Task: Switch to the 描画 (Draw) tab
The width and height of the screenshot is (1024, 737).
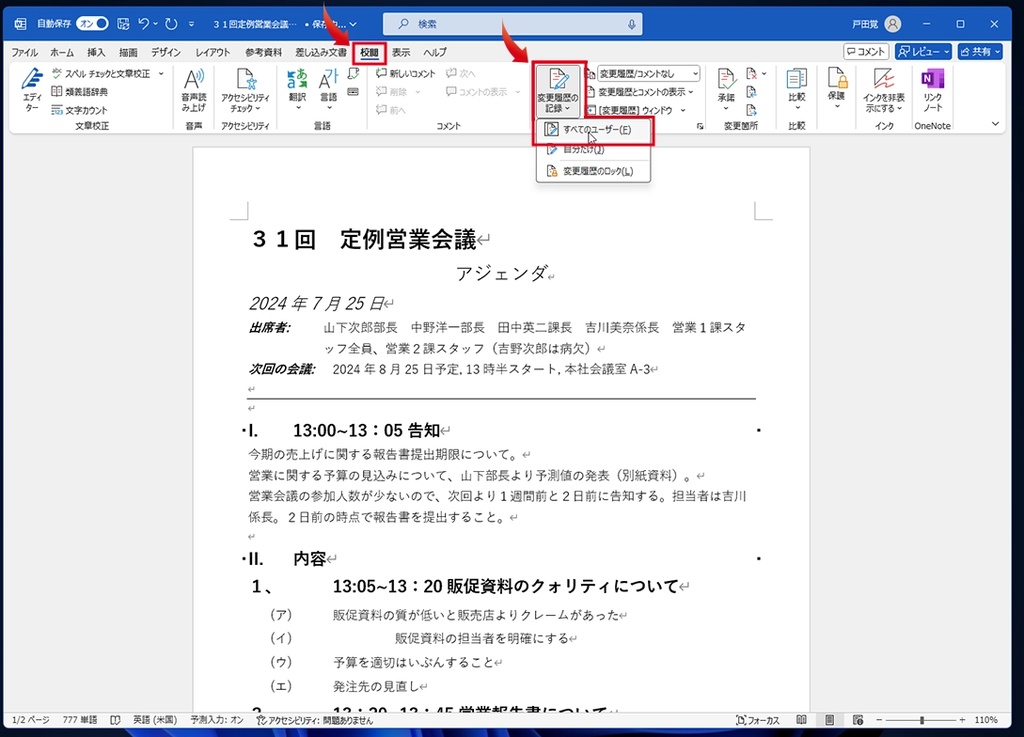Action: click(x=128, y=52)
